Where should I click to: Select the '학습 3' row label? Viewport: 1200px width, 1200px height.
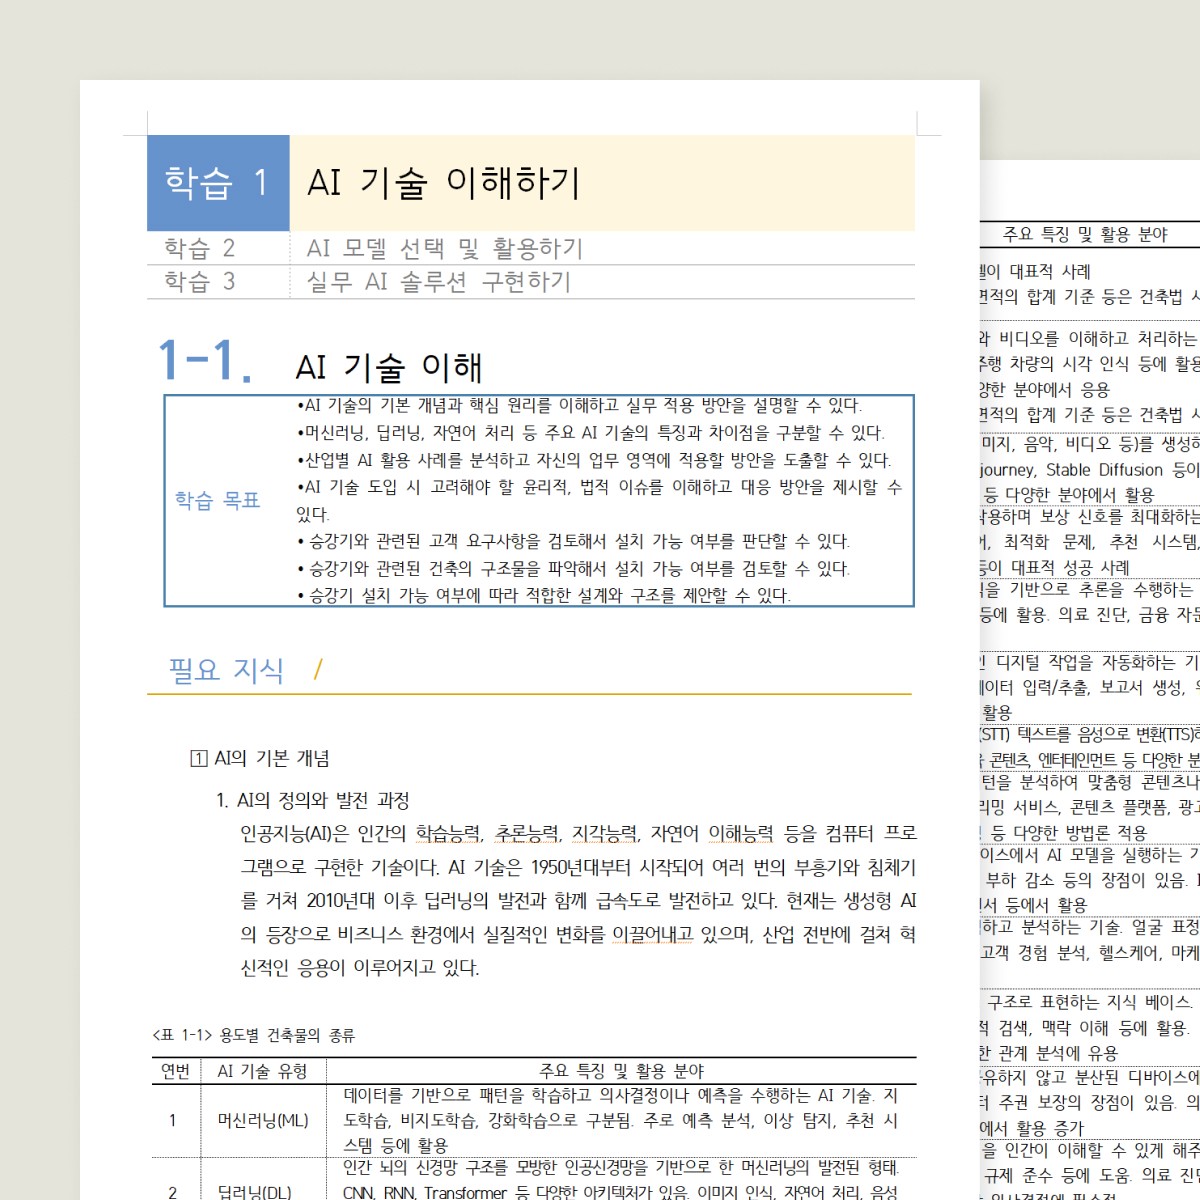[x=200, y=281]
